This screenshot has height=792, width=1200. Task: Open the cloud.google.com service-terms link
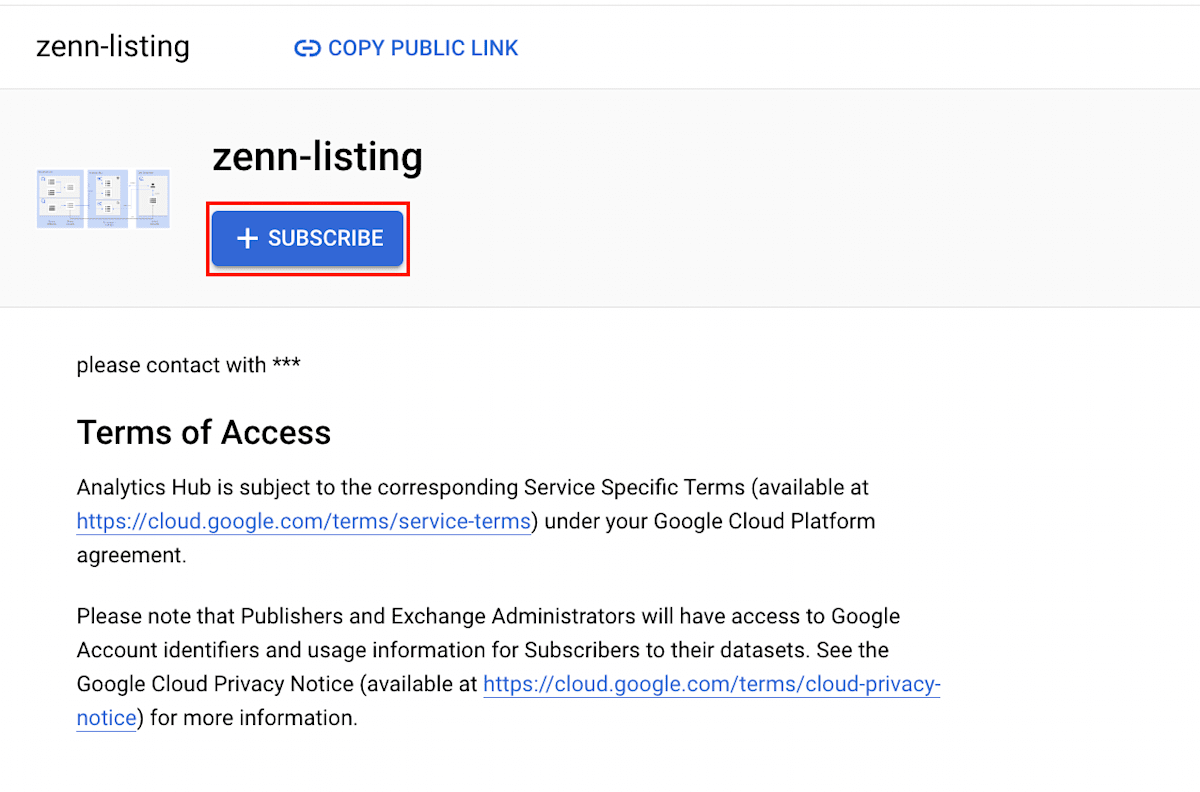point(304,522)
